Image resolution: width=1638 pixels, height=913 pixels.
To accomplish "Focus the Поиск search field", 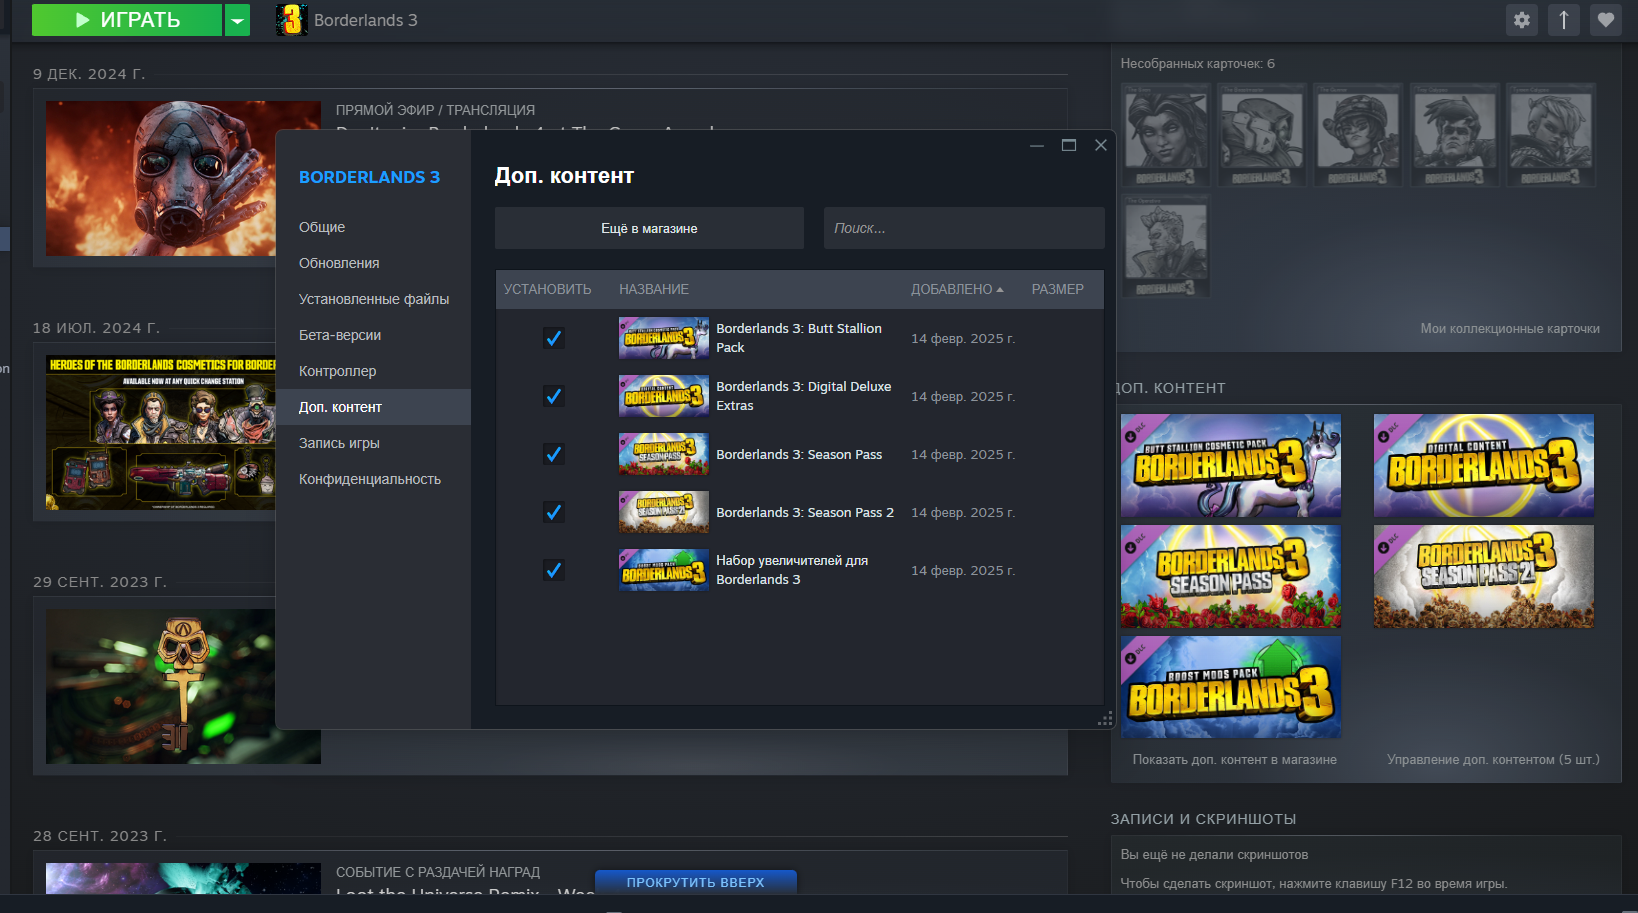I will [964, 228].
